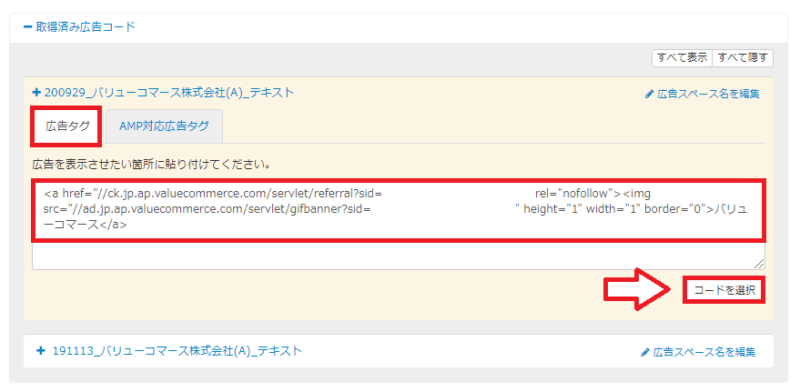Click the text area resize handle
The image size is (800, 392).
[x=760, y=264]
